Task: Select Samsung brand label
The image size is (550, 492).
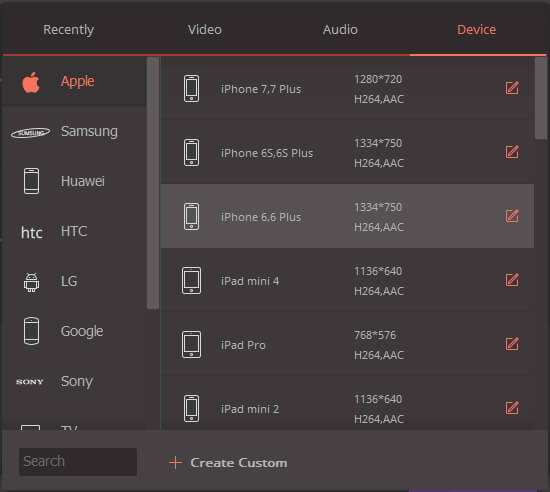Action: click(x=89, y=132)
